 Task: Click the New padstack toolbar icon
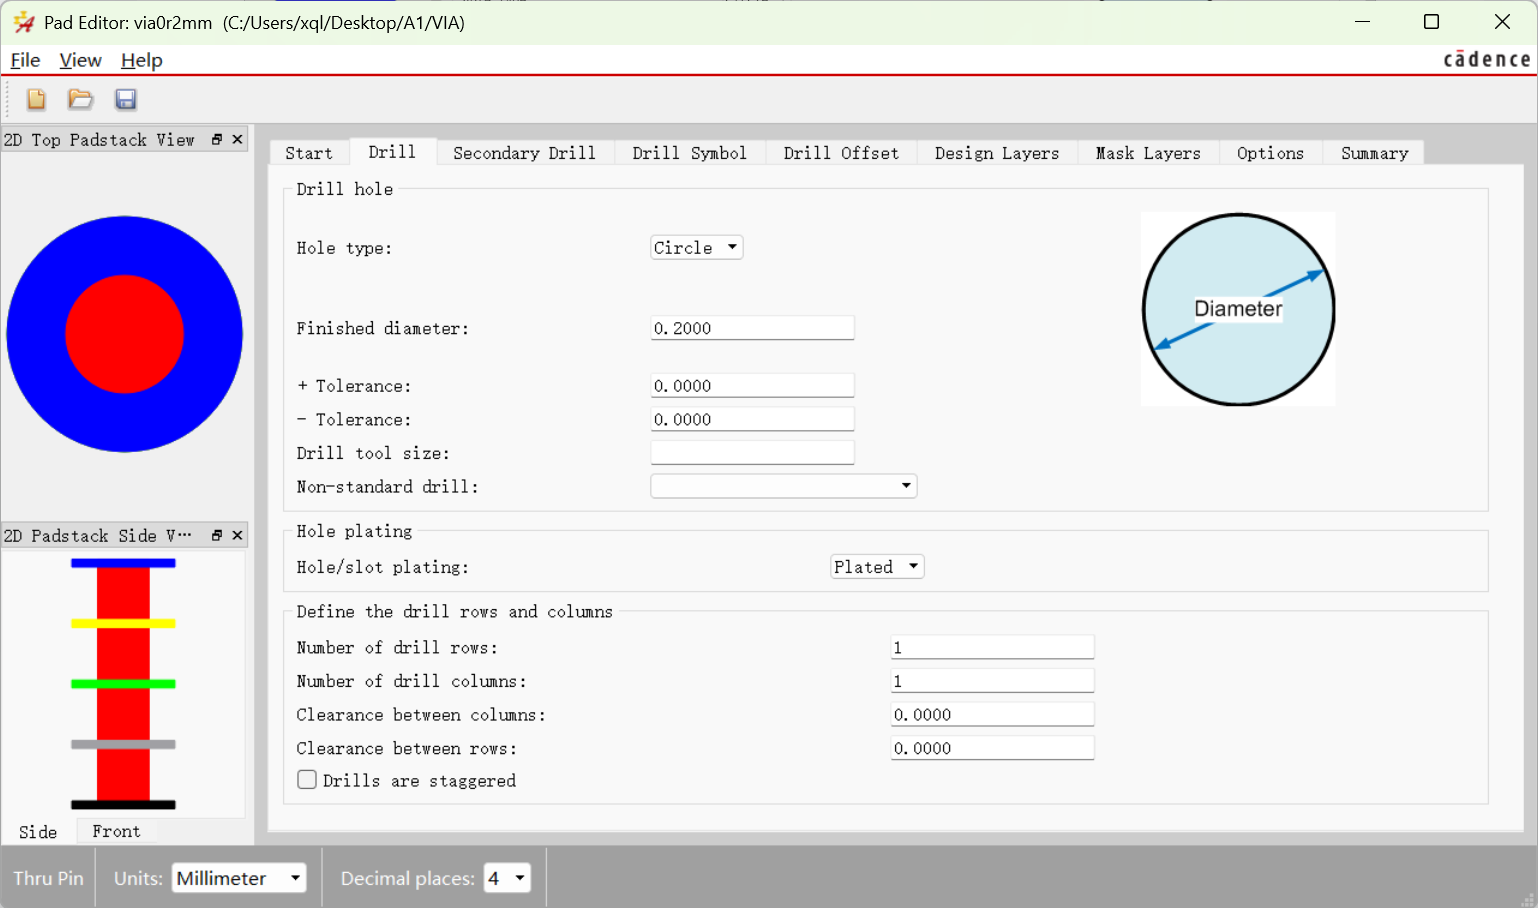click(36, 99)
